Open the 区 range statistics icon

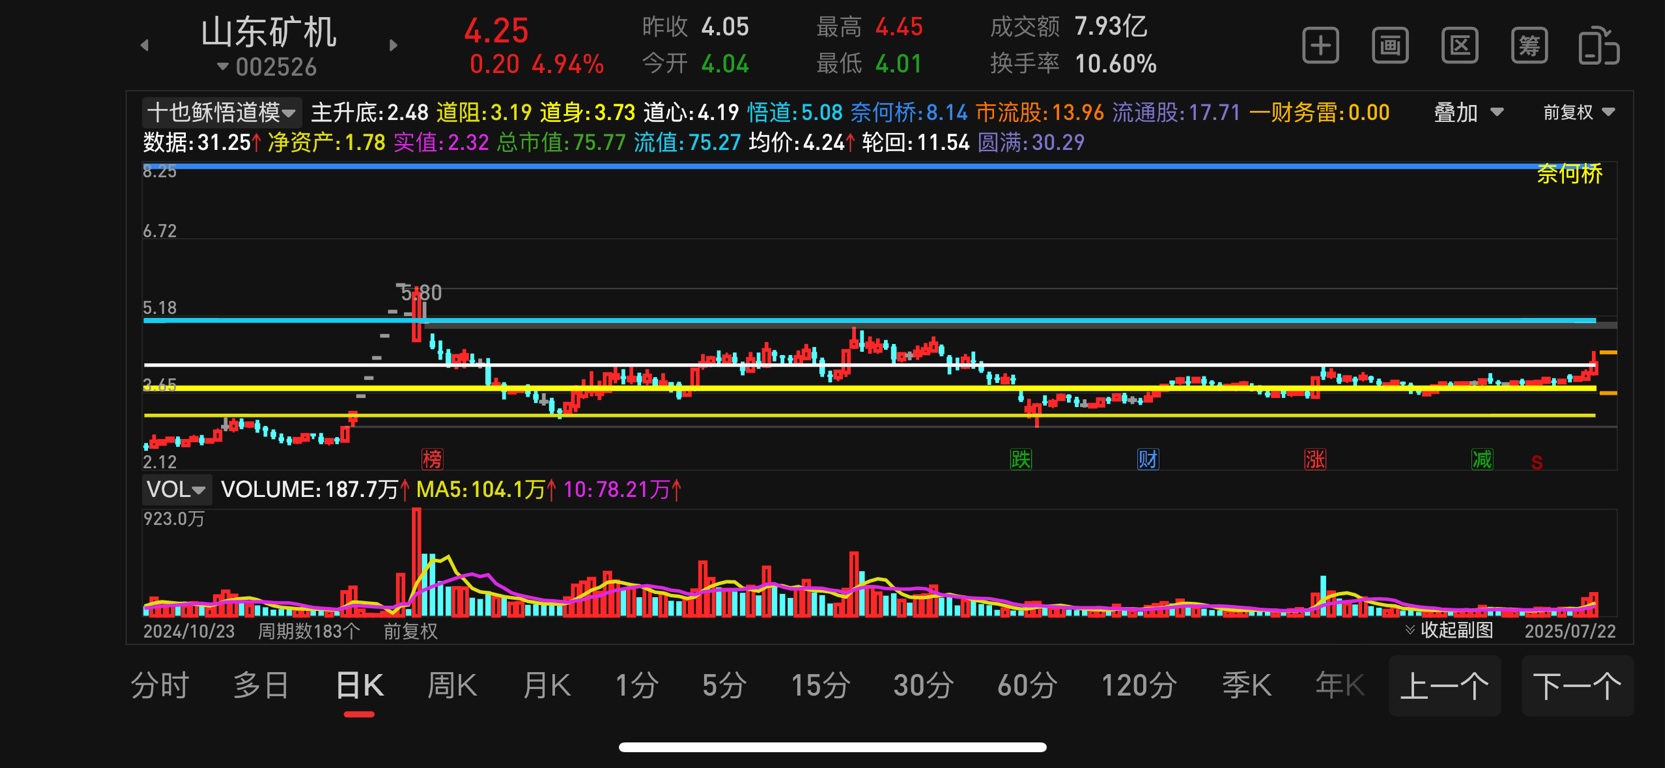point(1460,46)
